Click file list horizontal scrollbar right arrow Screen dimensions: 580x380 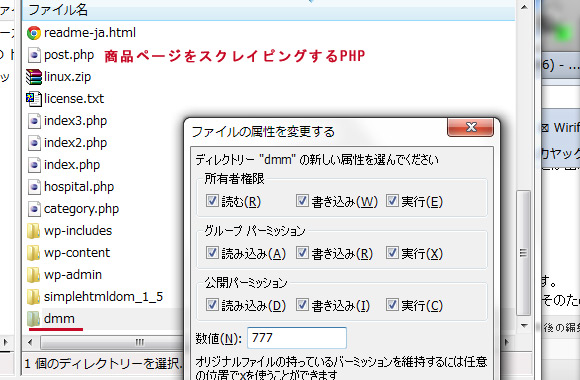click(x=507, y=342)
